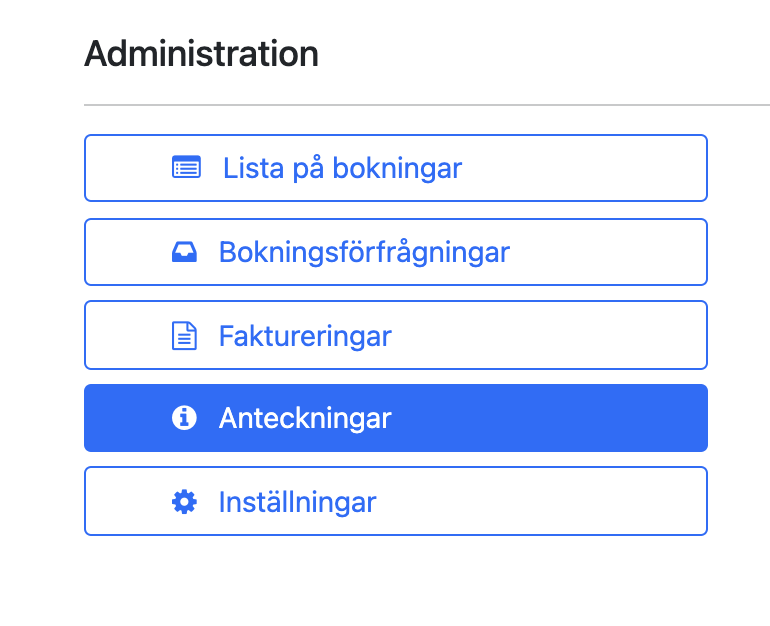Click the divider line under Administration
Viewport: 770px width, 626px height.
[427, 105]
